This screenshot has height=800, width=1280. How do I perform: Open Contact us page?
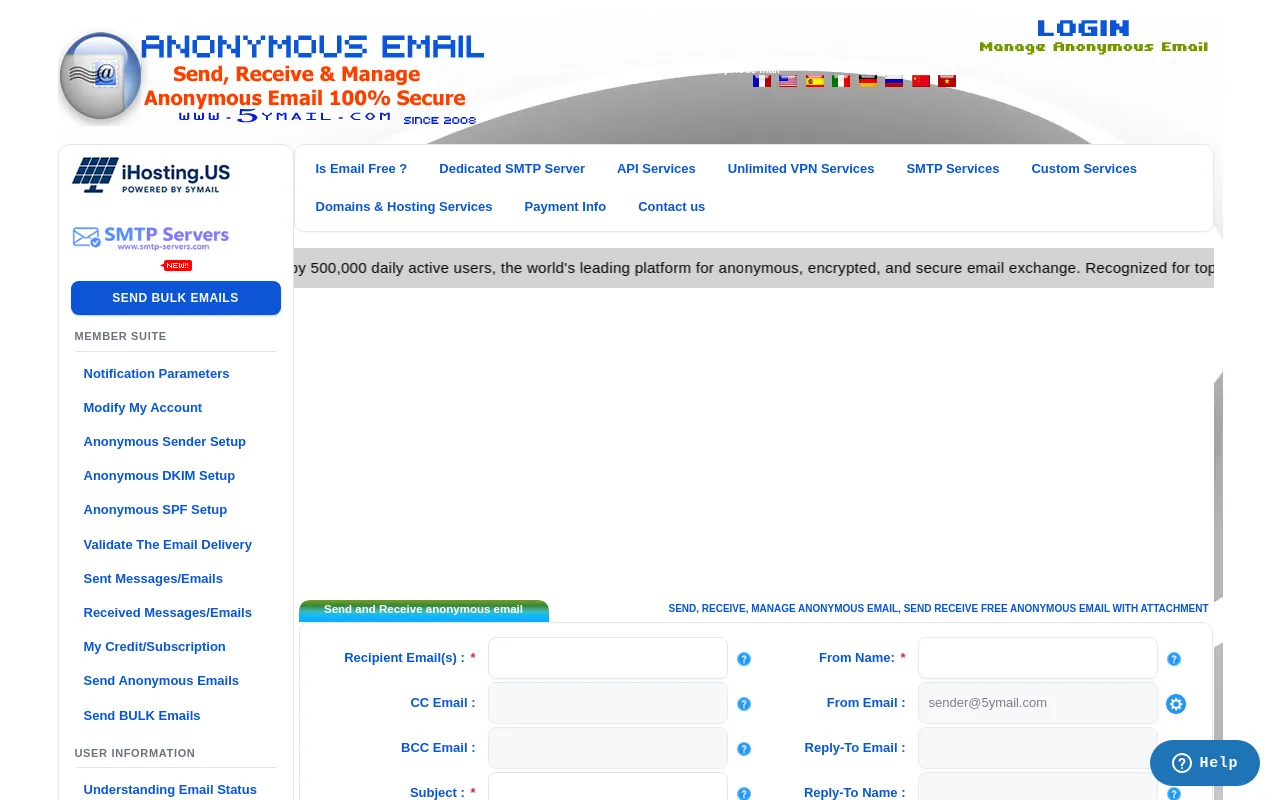pos(671,207)
